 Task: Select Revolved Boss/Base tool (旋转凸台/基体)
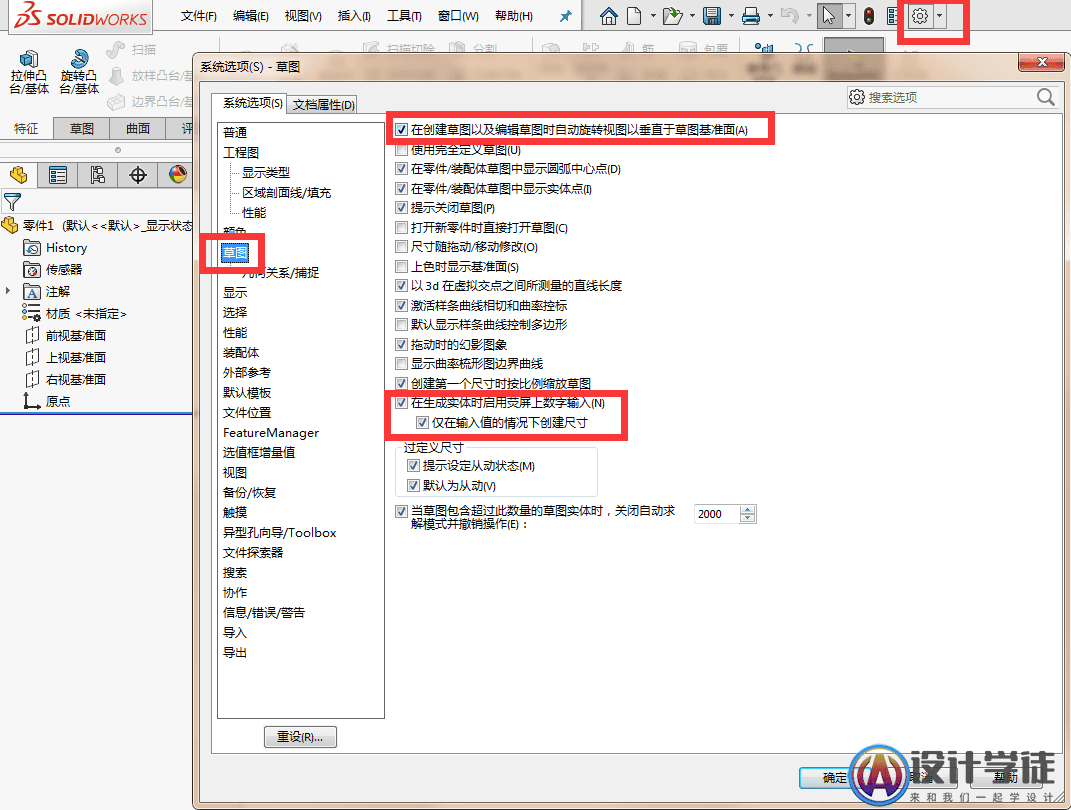click(79, 72)
